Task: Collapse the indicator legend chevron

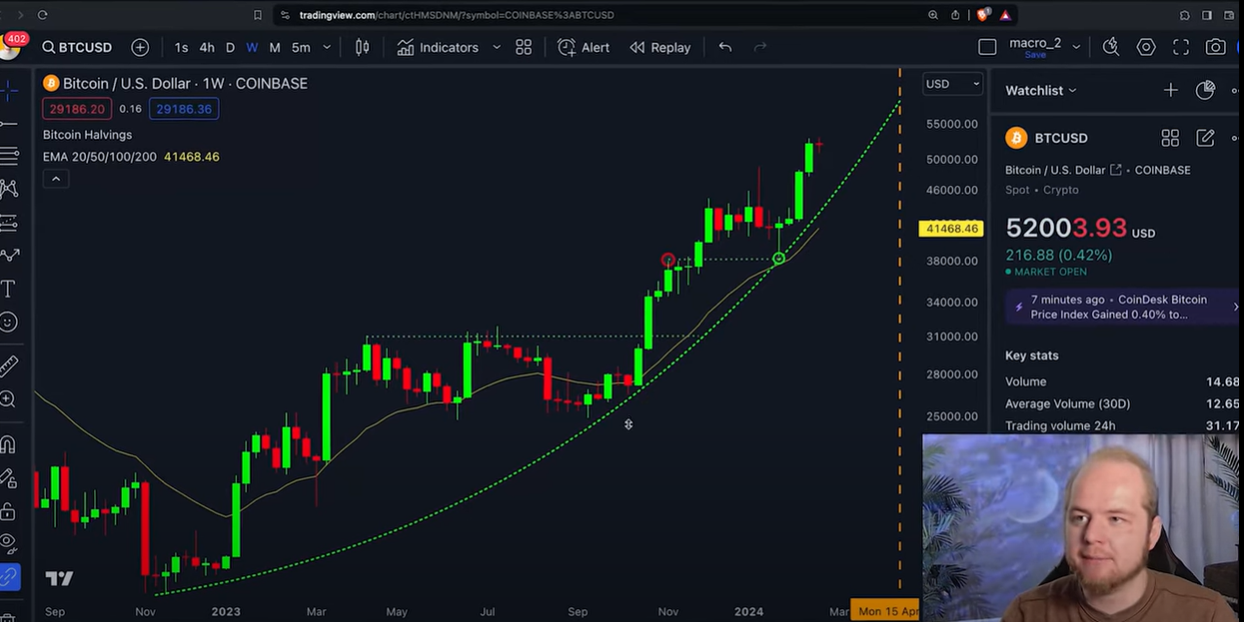Action: (56, 179)
